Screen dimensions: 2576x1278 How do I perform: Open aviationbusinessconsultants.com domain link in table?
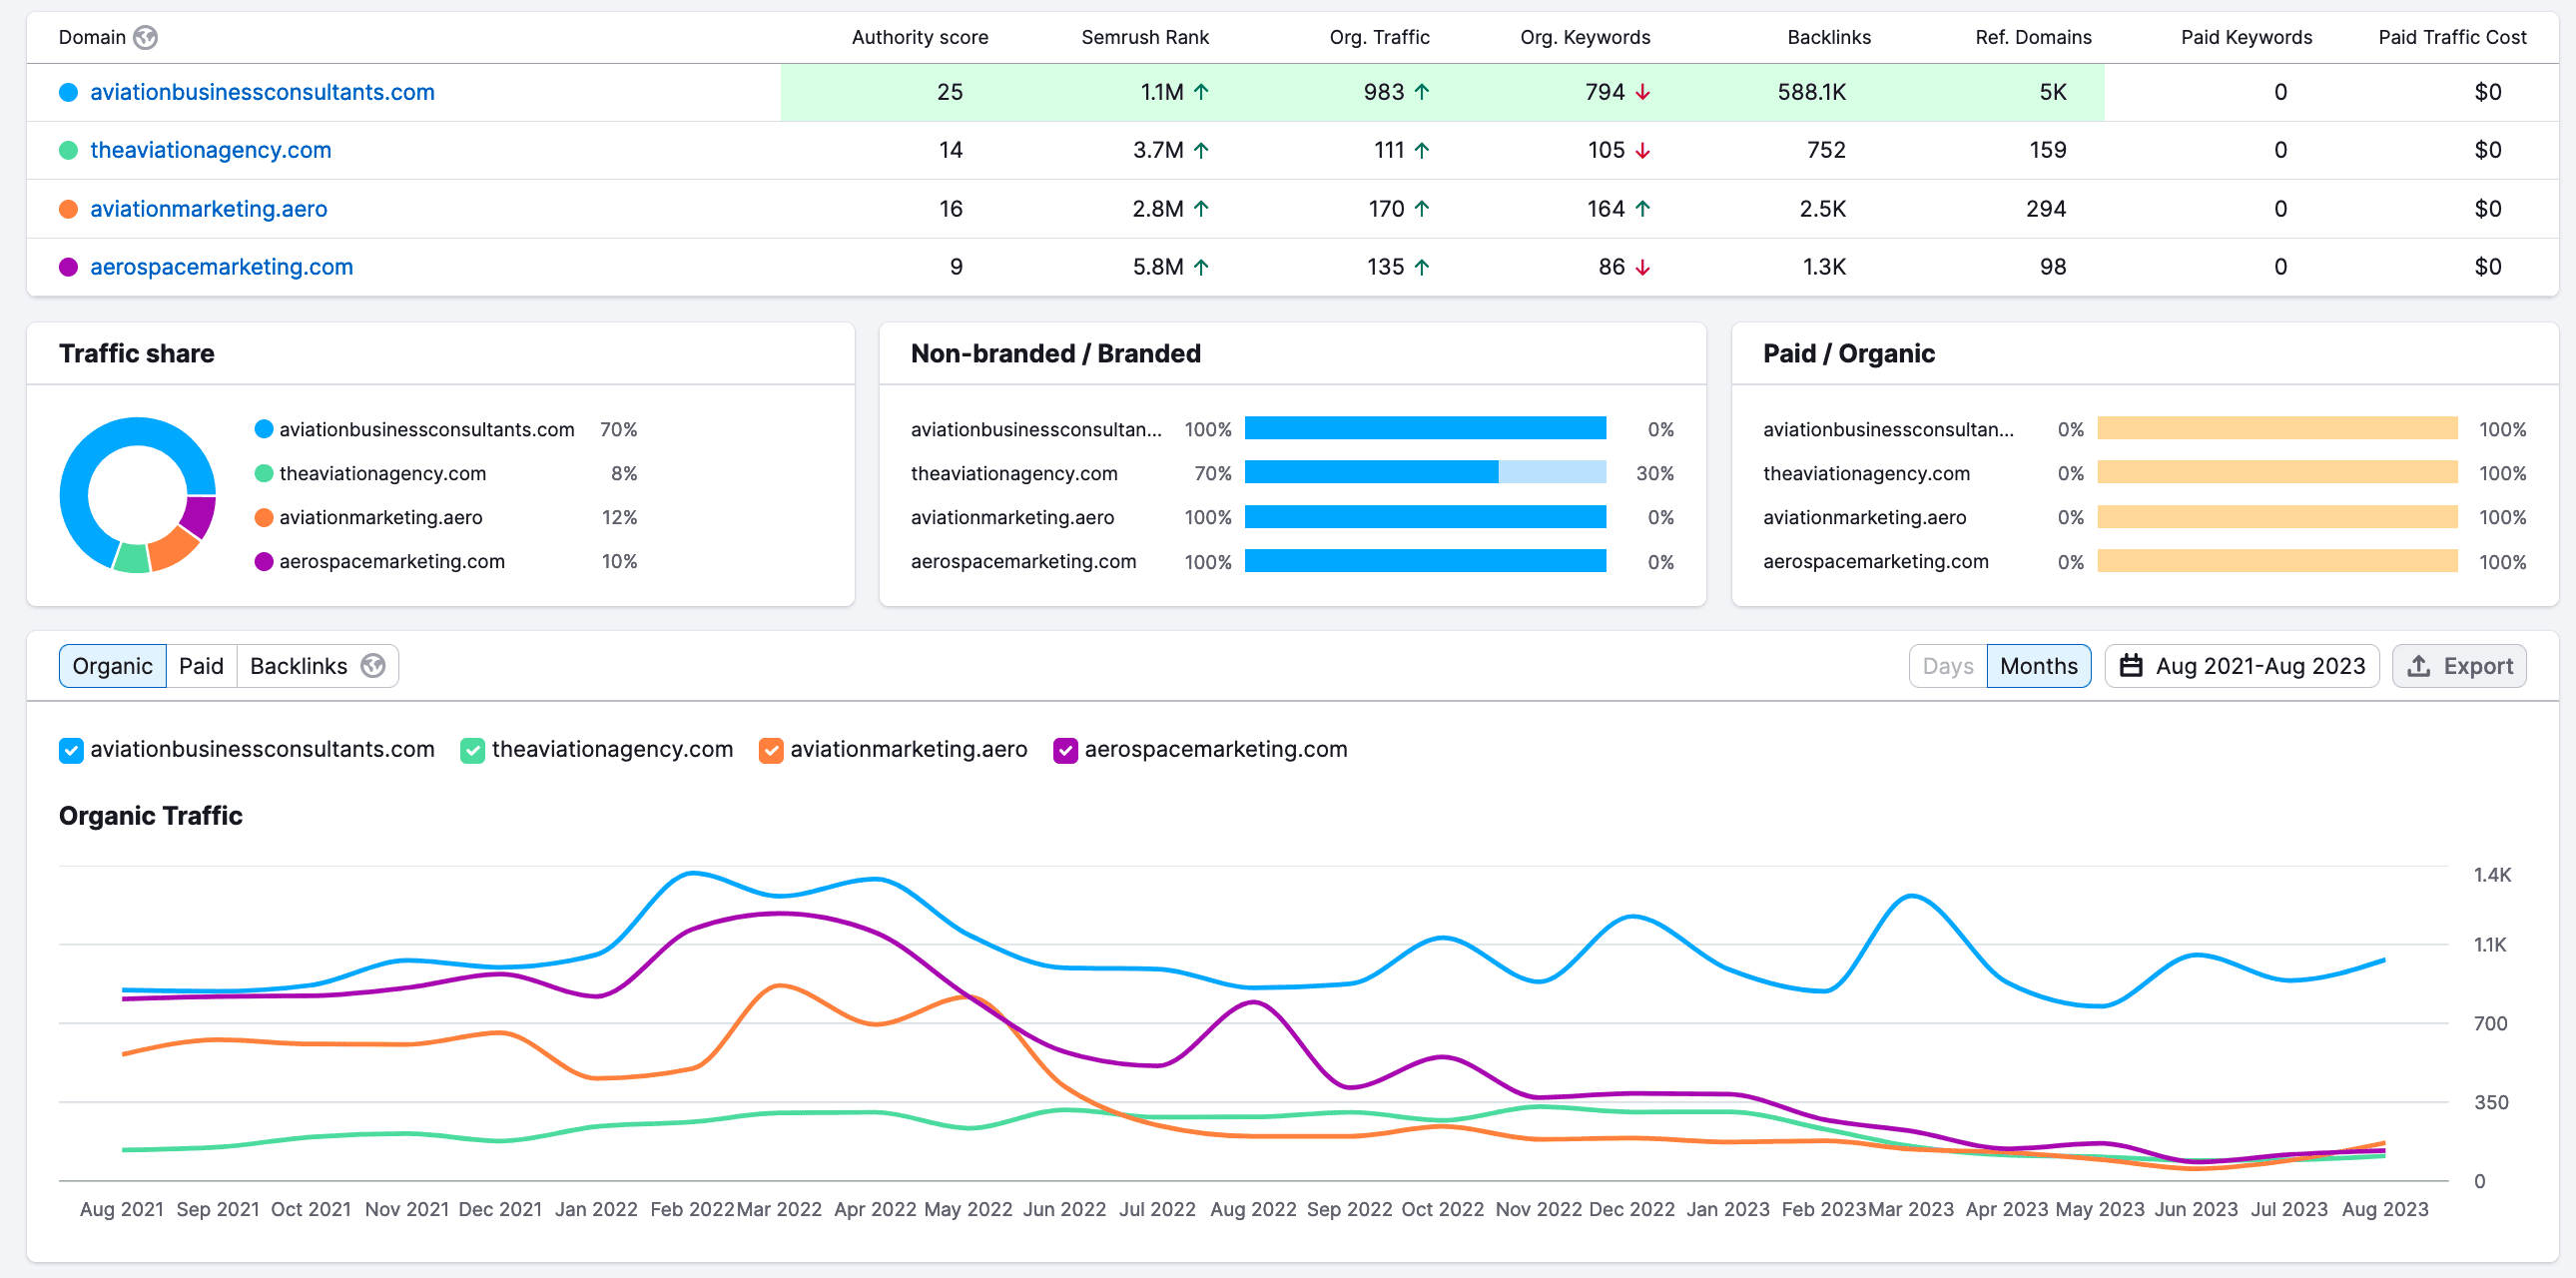262,92
